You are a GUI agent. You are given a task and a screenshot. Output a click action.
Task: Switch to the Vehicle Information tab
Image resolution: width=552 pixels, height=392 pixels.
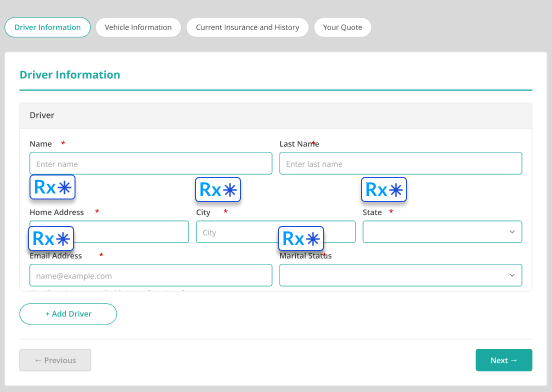coord(138,27)
